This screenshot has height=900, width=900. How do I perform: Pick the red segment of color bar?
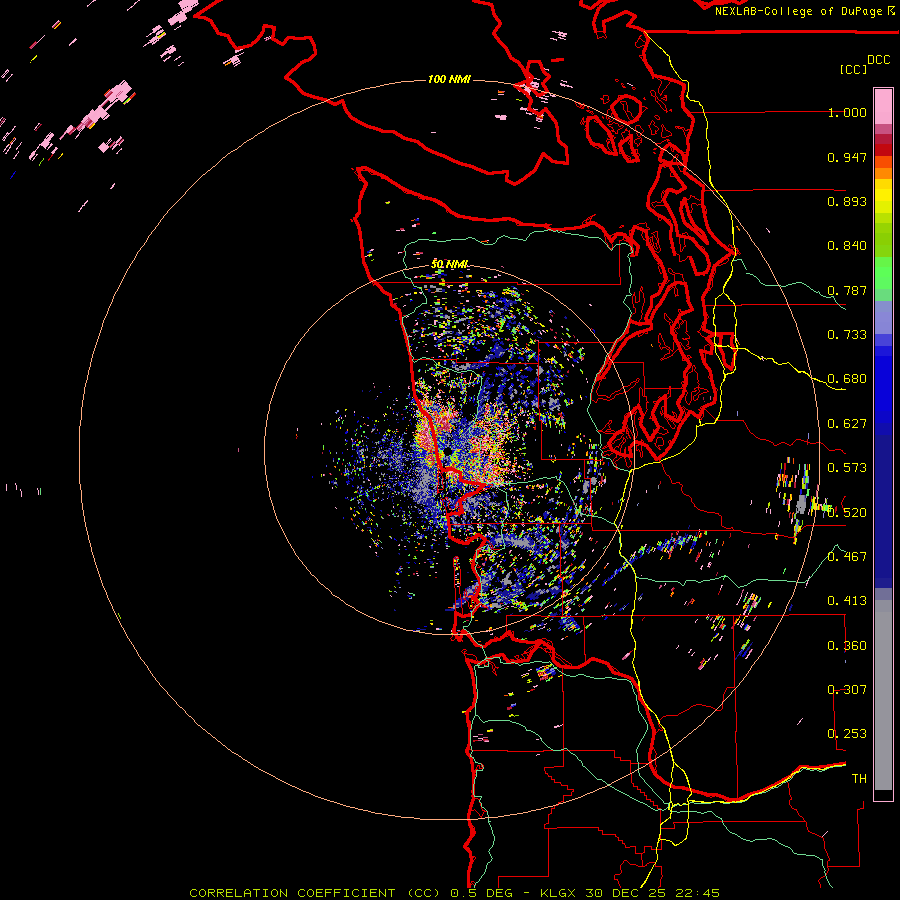(883, 150)
